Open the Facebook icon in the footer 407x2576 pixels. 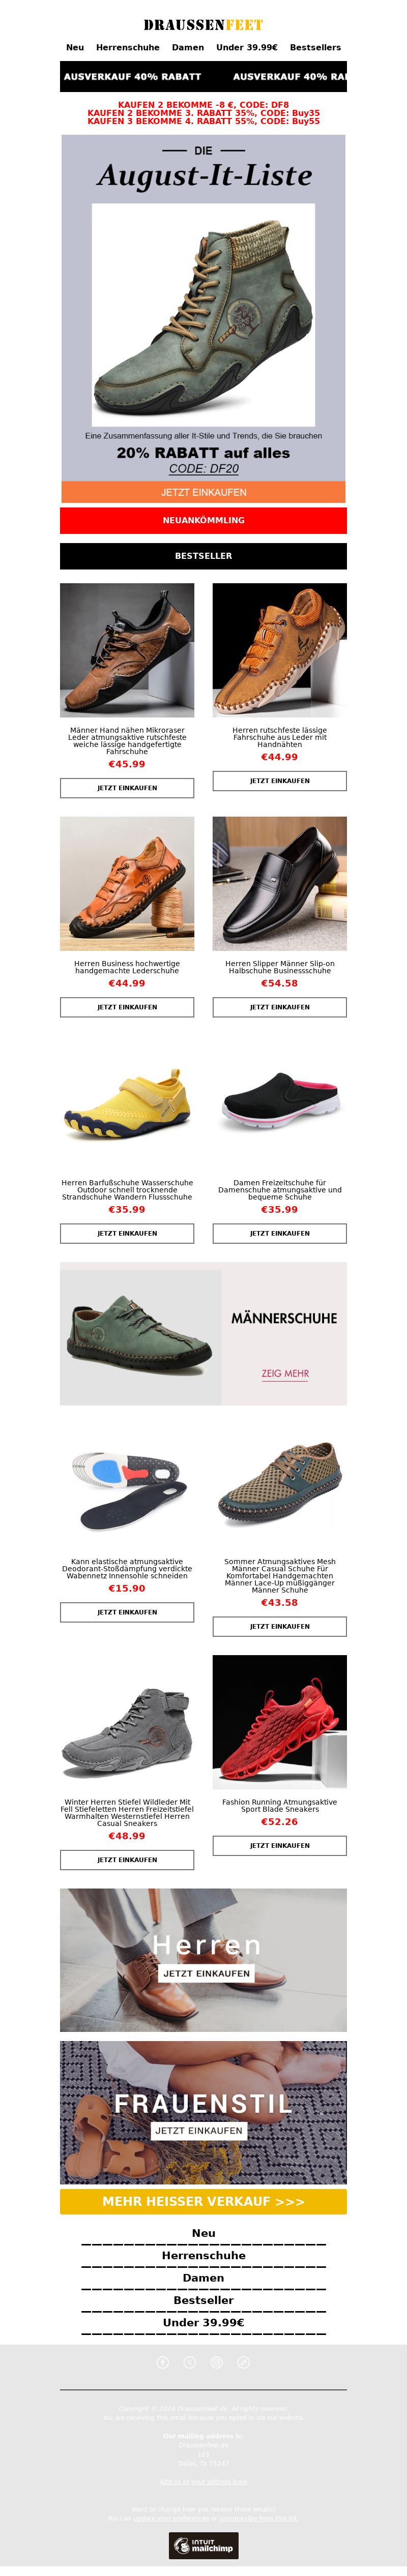pos(163,2362)
